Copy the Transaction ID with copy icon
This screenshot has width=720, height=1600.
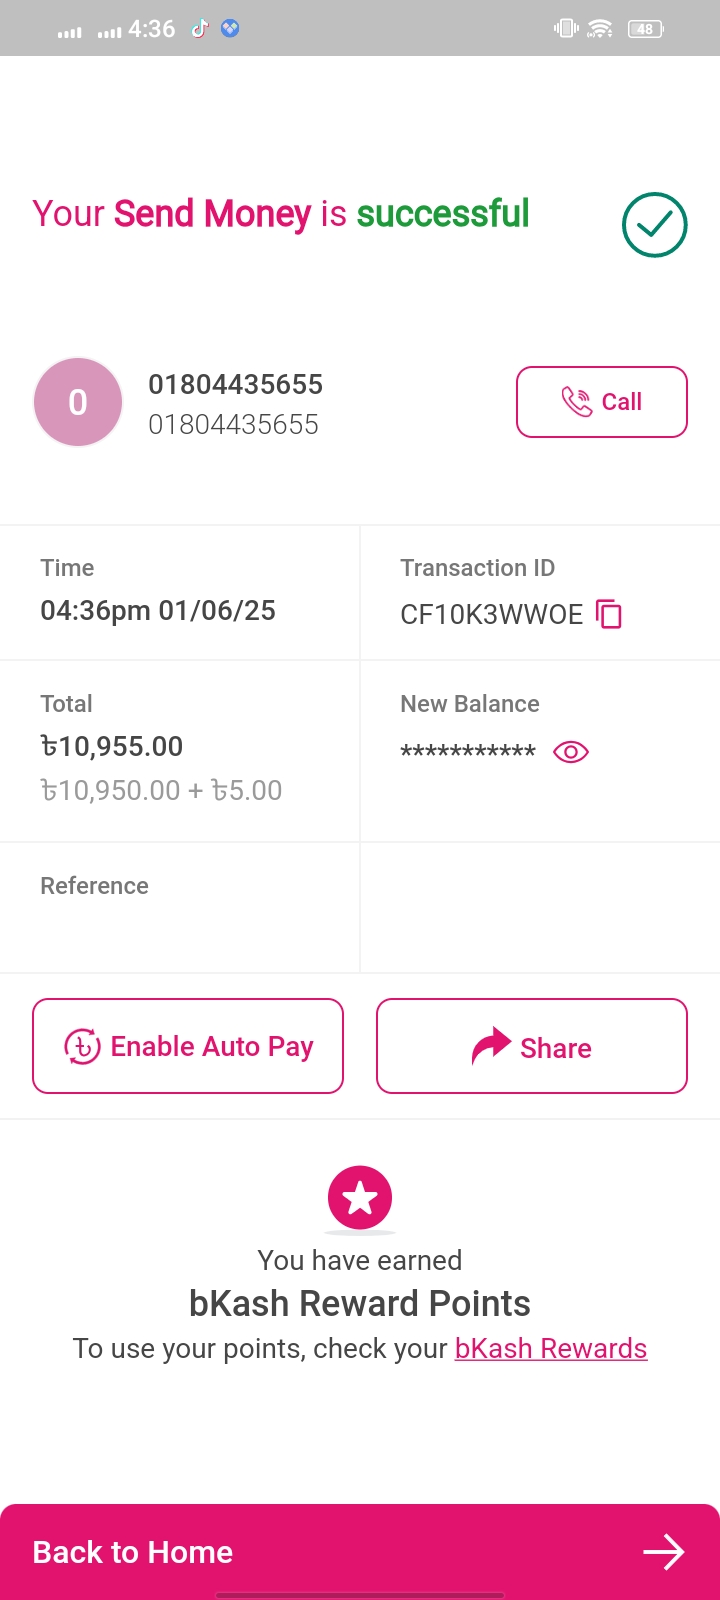(x=608, y=614)
